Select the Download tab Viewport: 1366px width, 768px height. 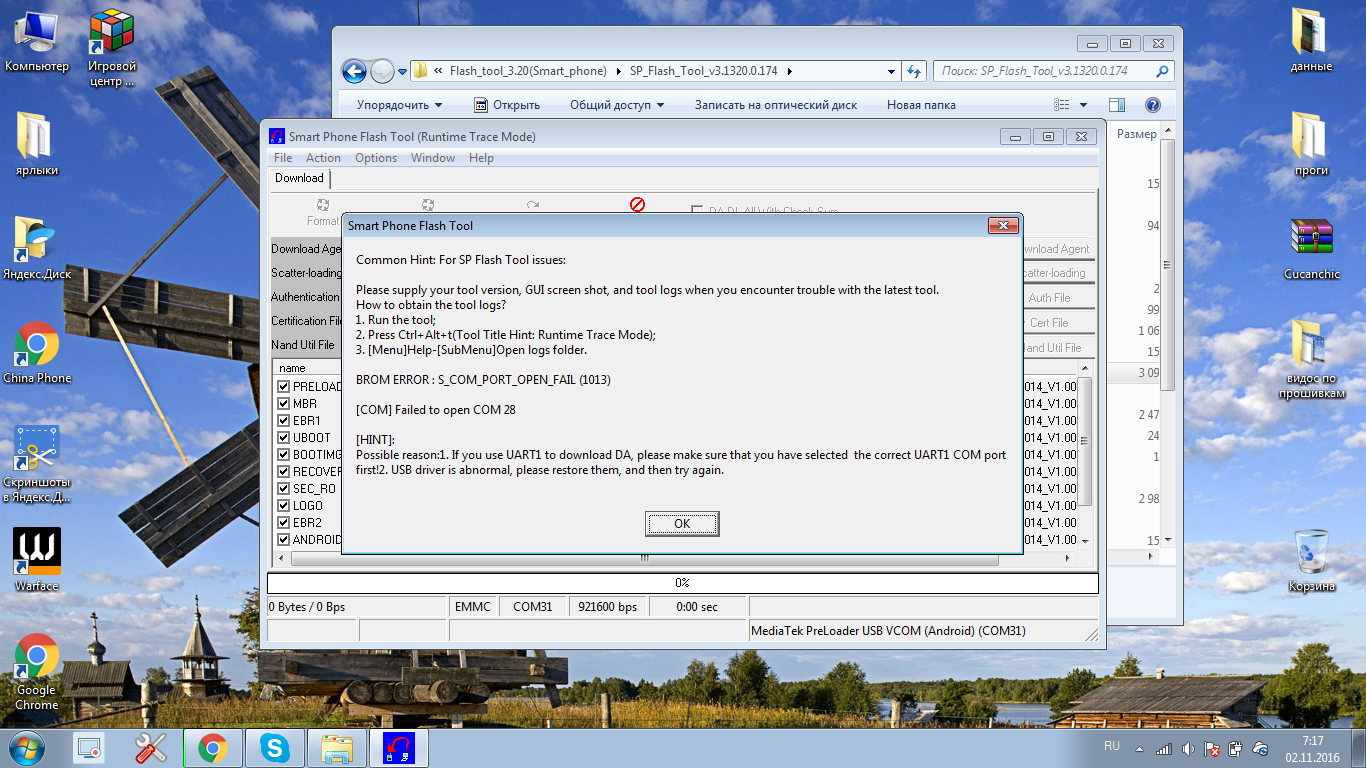point(299,178)
